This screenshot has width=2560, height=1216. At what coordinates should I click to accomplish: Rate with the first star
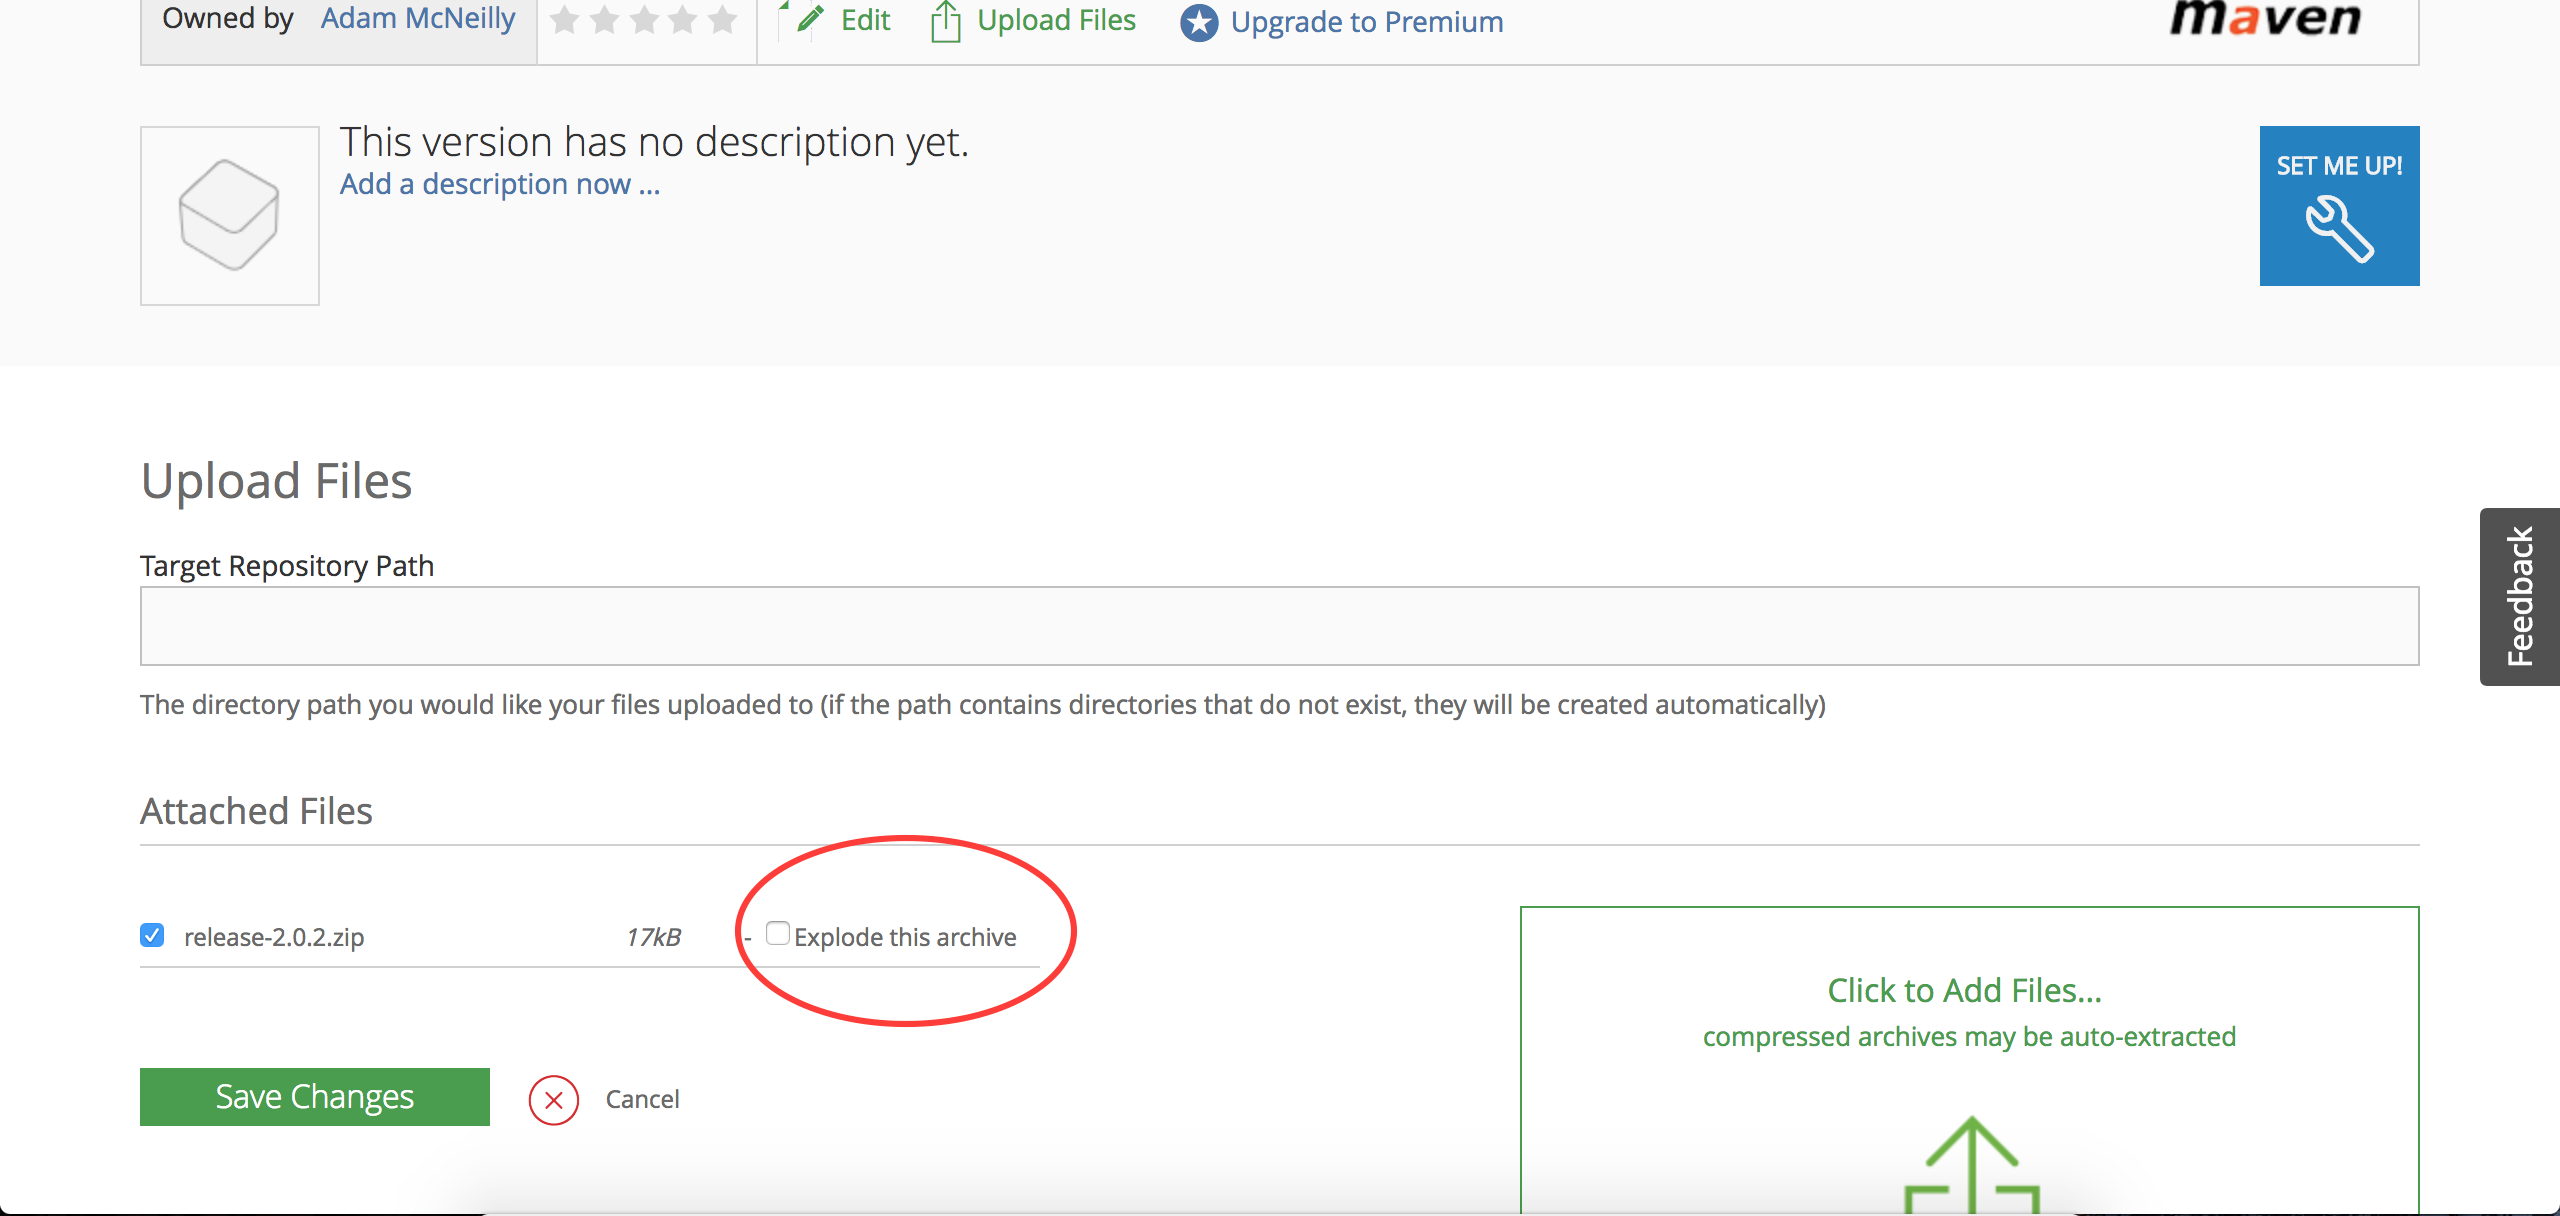(565, 20)
